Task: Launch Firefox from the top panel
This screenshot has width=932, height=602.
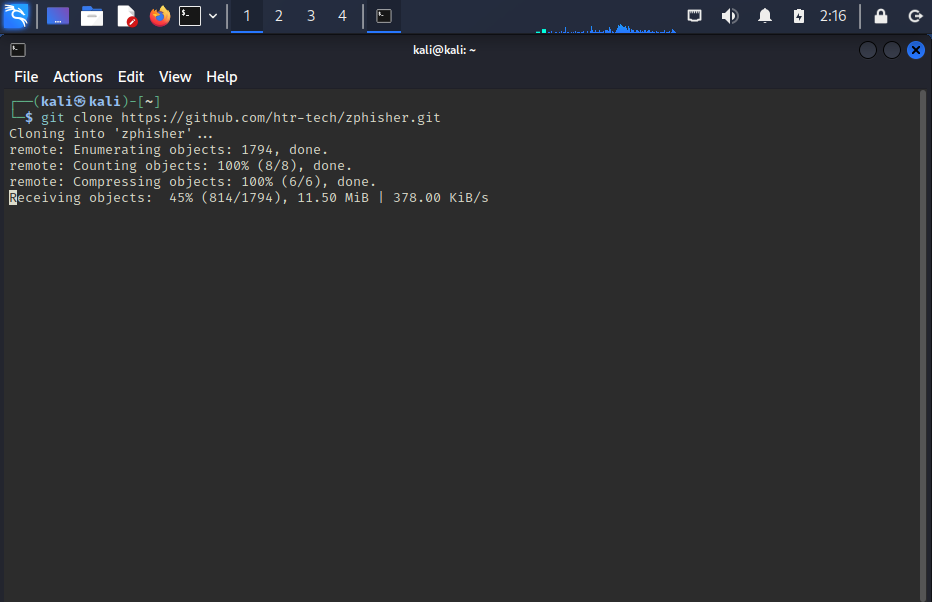Action: (x=160, y=16)
